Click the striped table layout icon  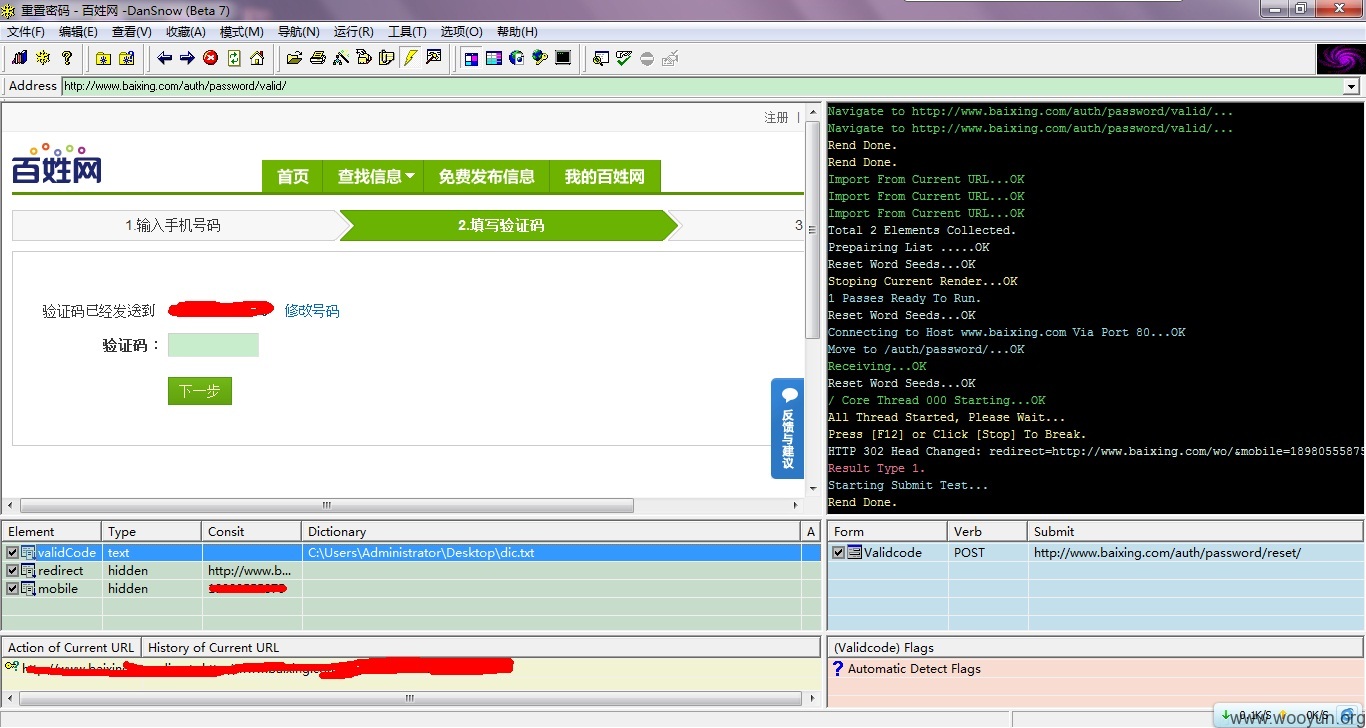[494, 58]
